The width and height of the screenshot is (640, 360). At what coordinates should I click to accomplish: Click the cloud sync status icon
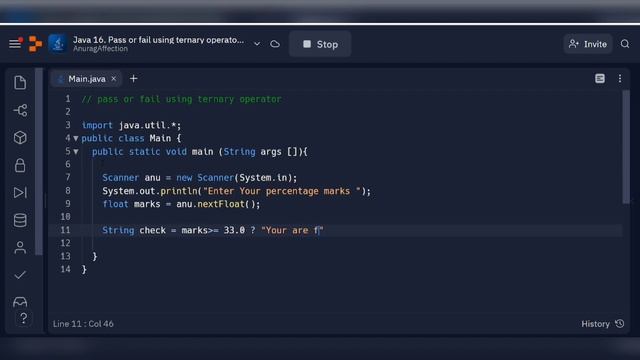tap(275, 44)
